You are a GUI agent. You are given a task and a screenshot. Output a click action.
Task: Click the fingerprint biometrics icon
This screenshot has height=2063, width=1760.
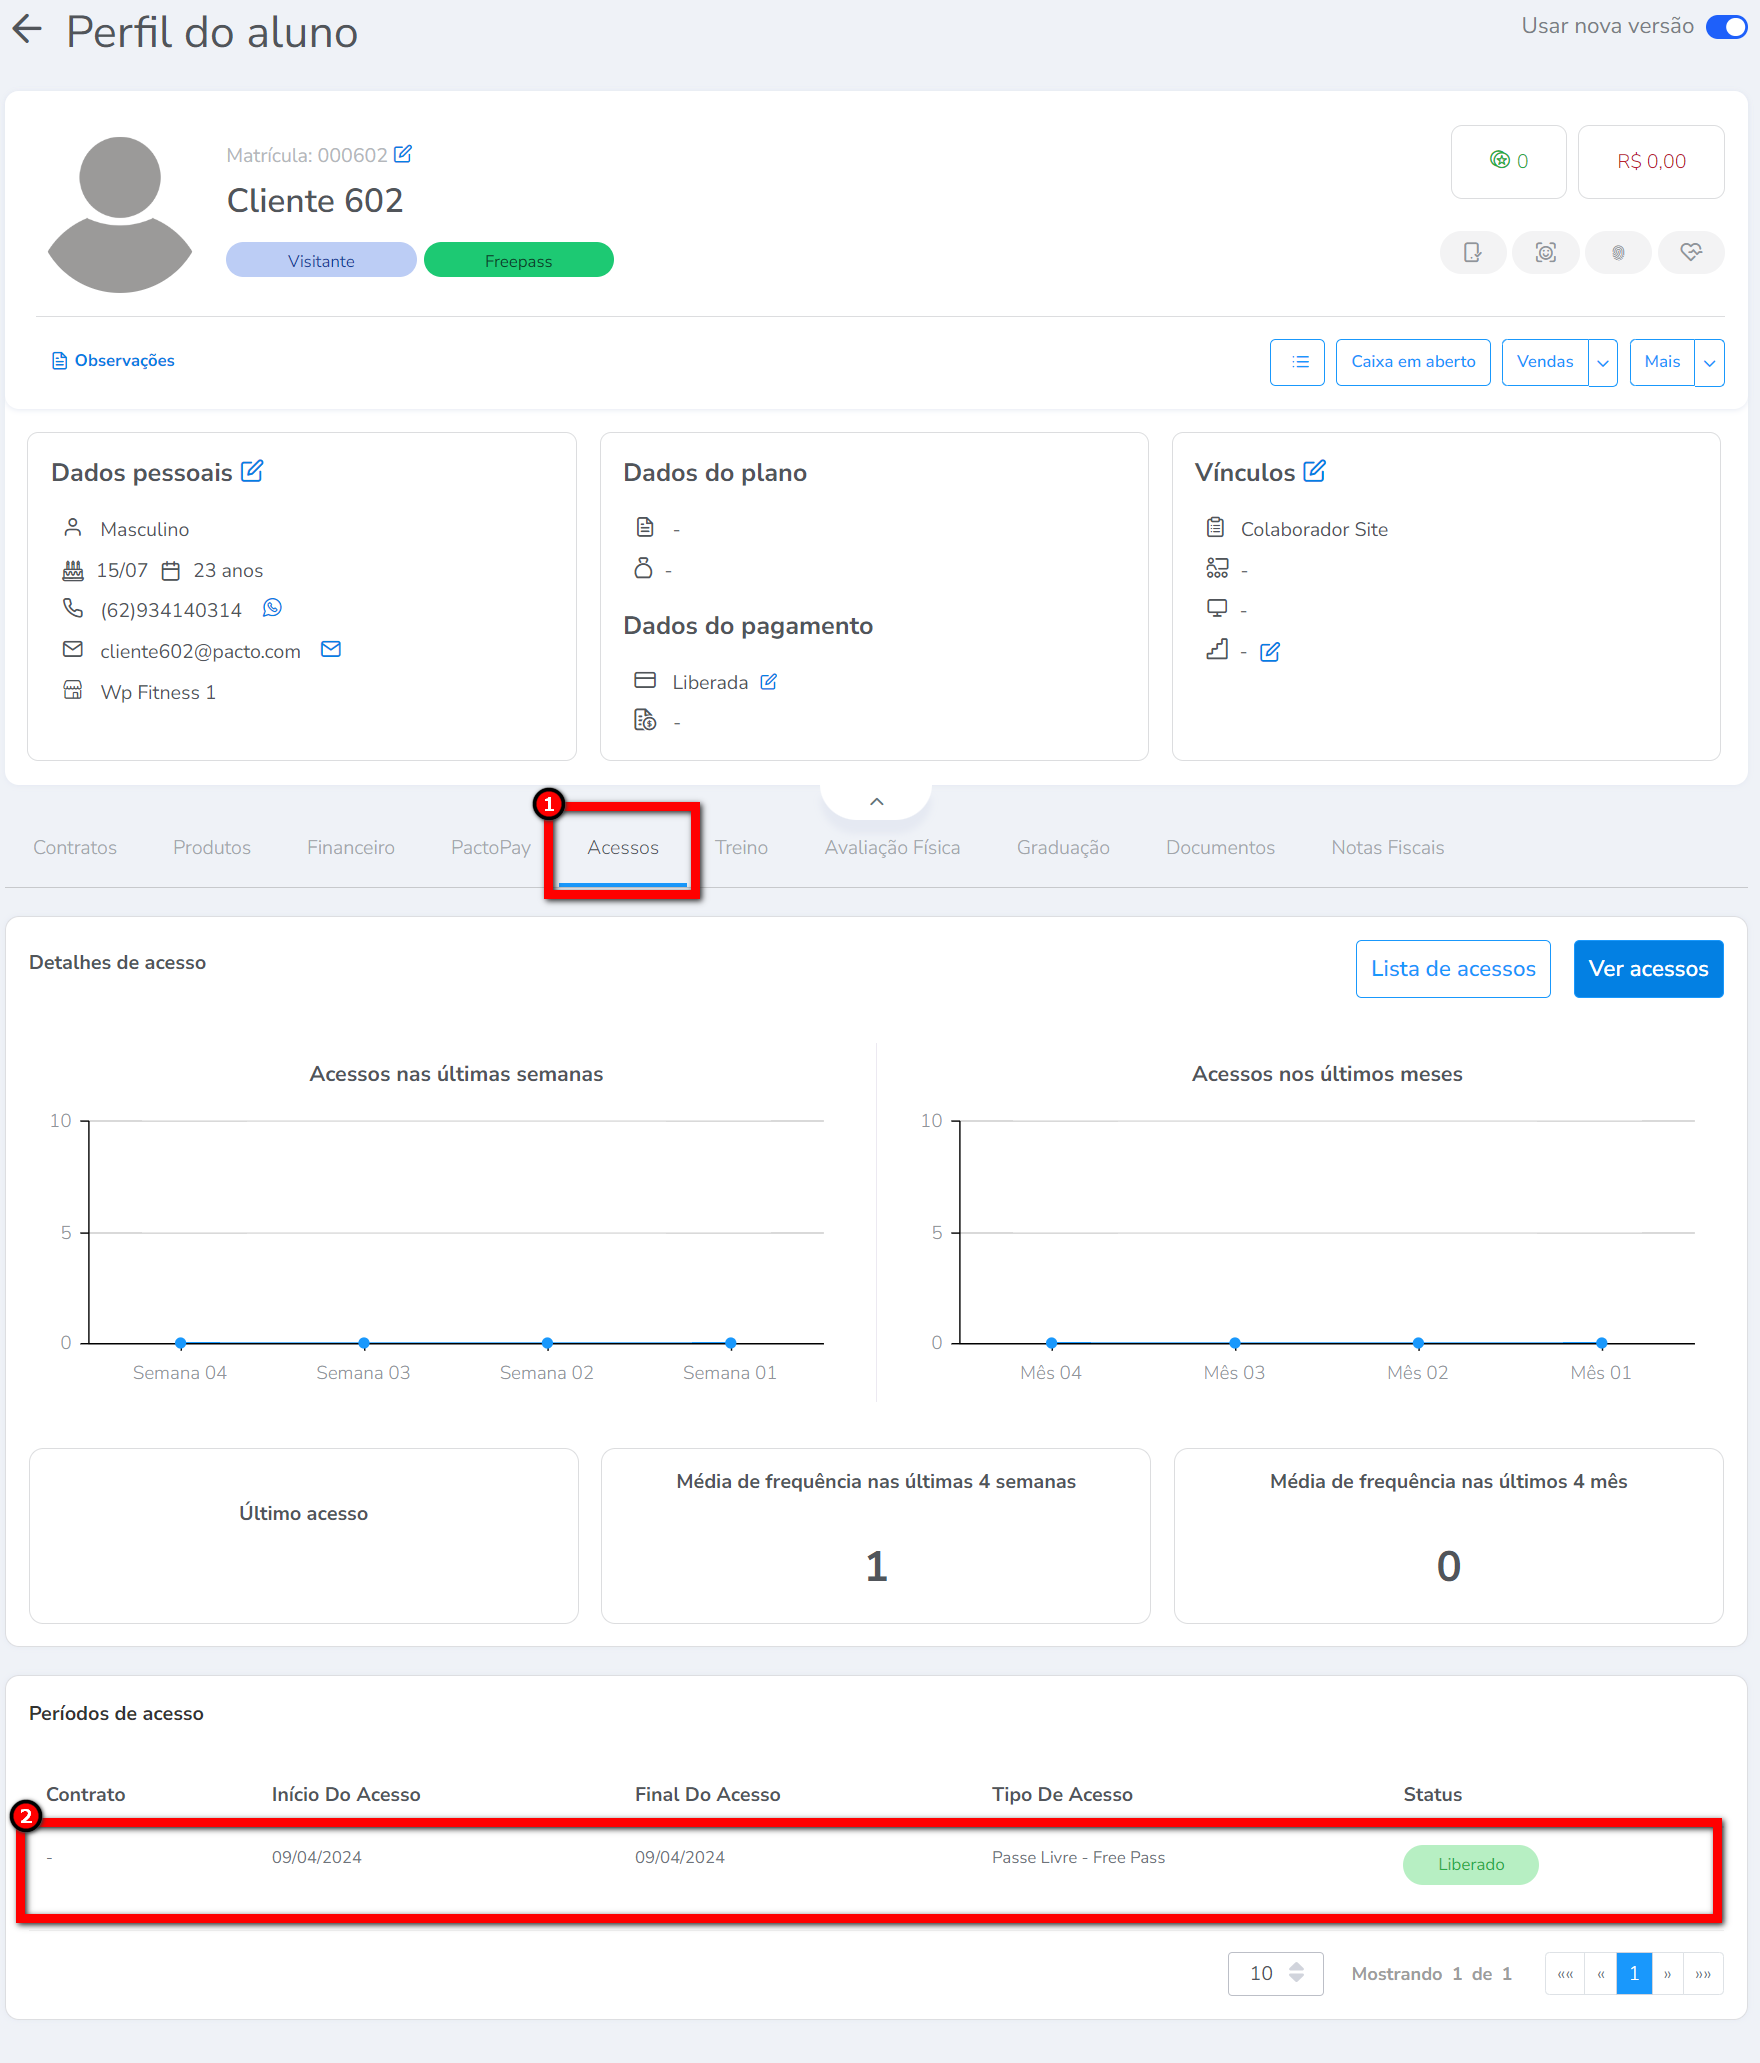[x=1618, y=253]
